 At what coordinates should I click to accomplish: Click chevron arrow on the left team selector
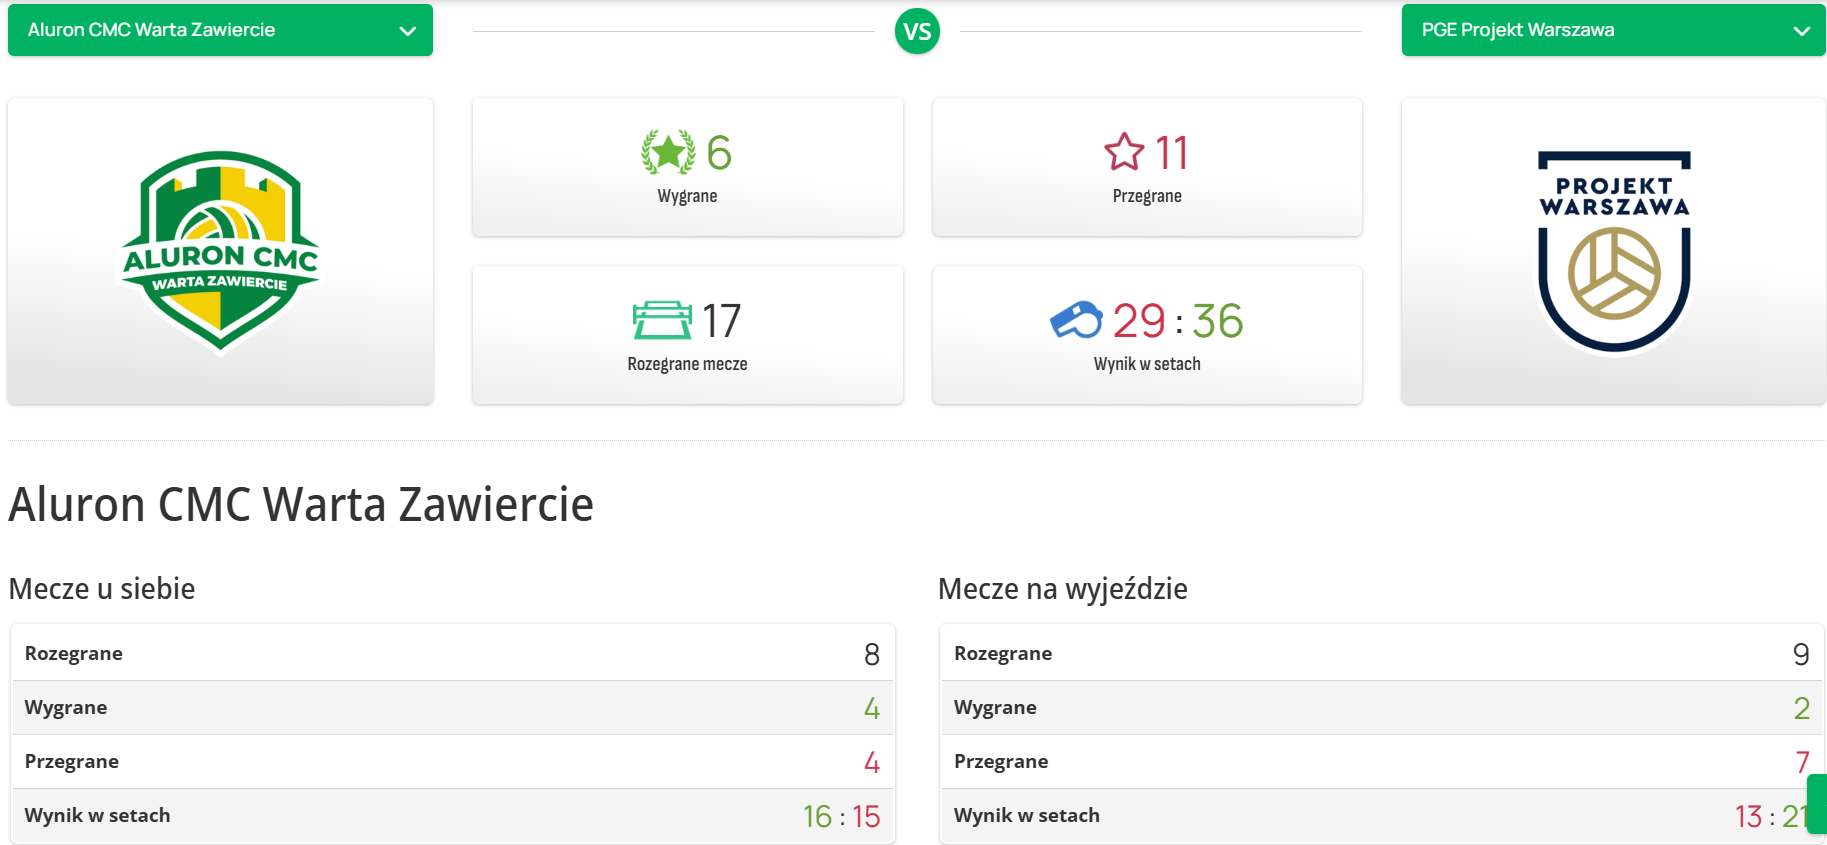pyautogui.click(x=408, y=31)
